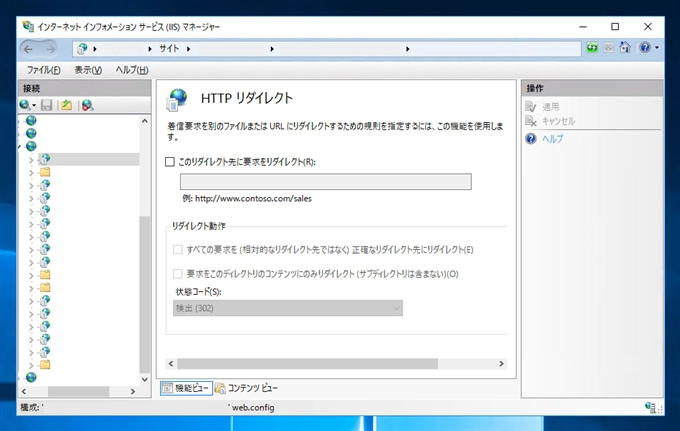Go back using the navigation back arrow
Screen dimensions: 680x431
tap(29, 49)
